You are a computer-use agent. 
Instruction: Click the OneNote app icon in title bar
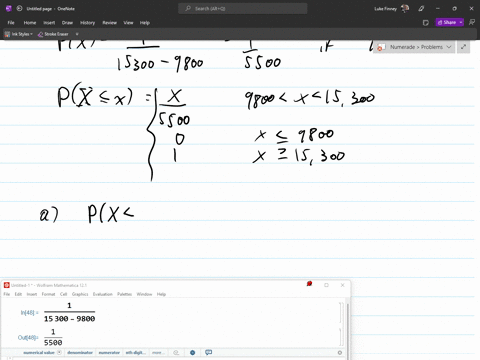tap(9, 9)
